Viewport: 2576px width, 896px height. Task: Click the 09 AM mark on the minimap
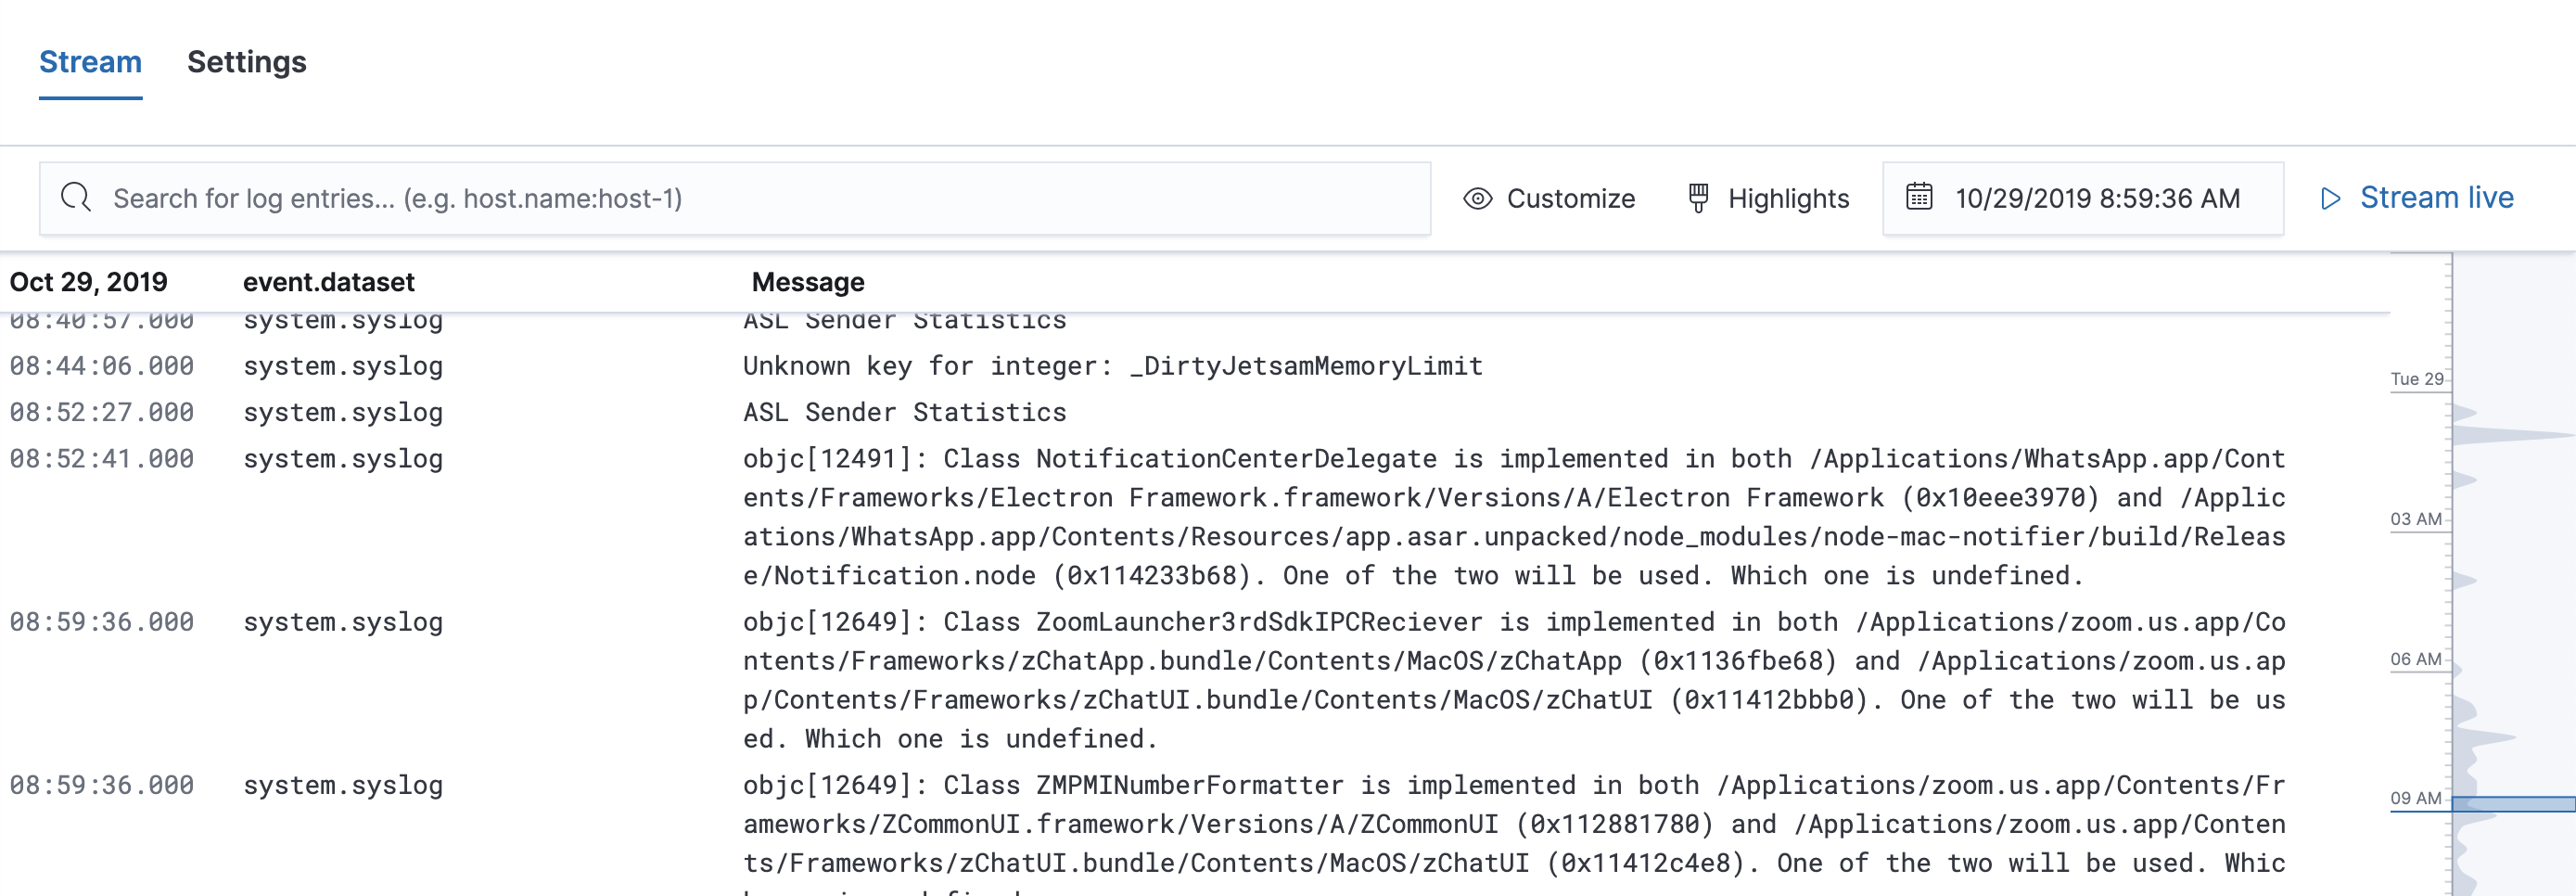tap(2417, 798)
